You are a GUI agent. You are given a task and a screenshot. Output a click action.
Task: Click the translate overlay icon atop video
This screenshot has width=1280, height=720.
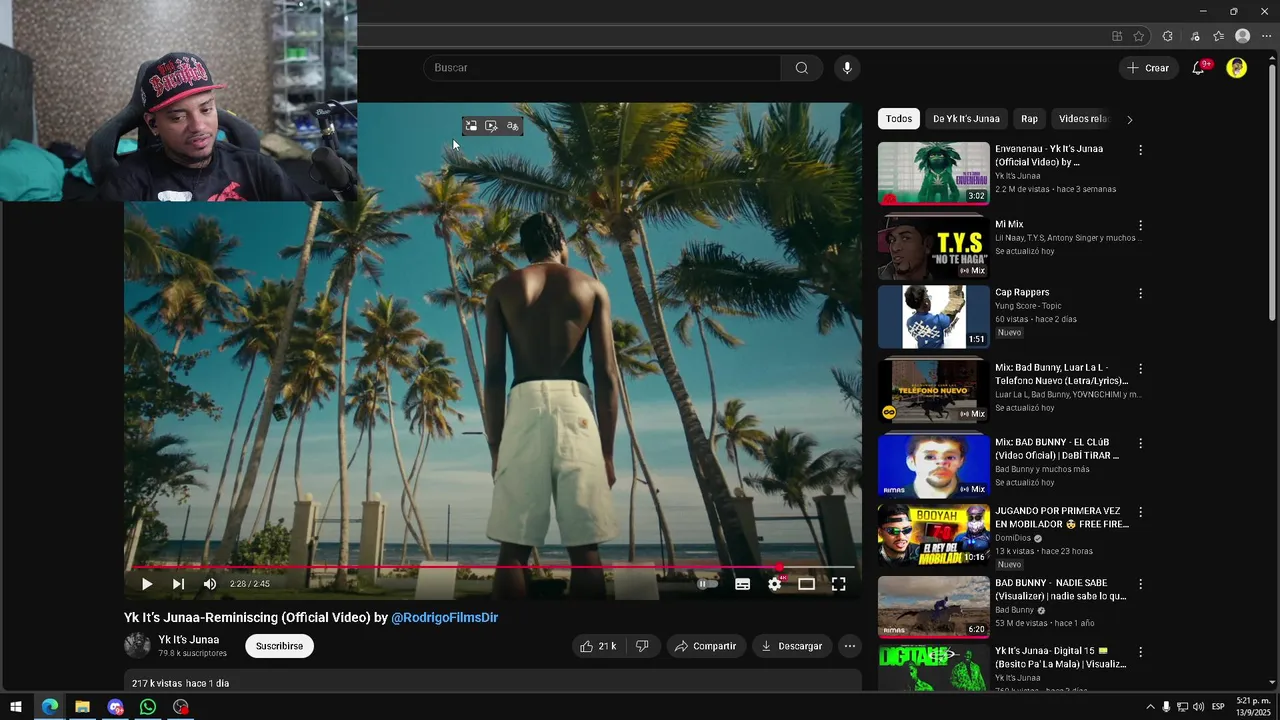click(512, 126)
